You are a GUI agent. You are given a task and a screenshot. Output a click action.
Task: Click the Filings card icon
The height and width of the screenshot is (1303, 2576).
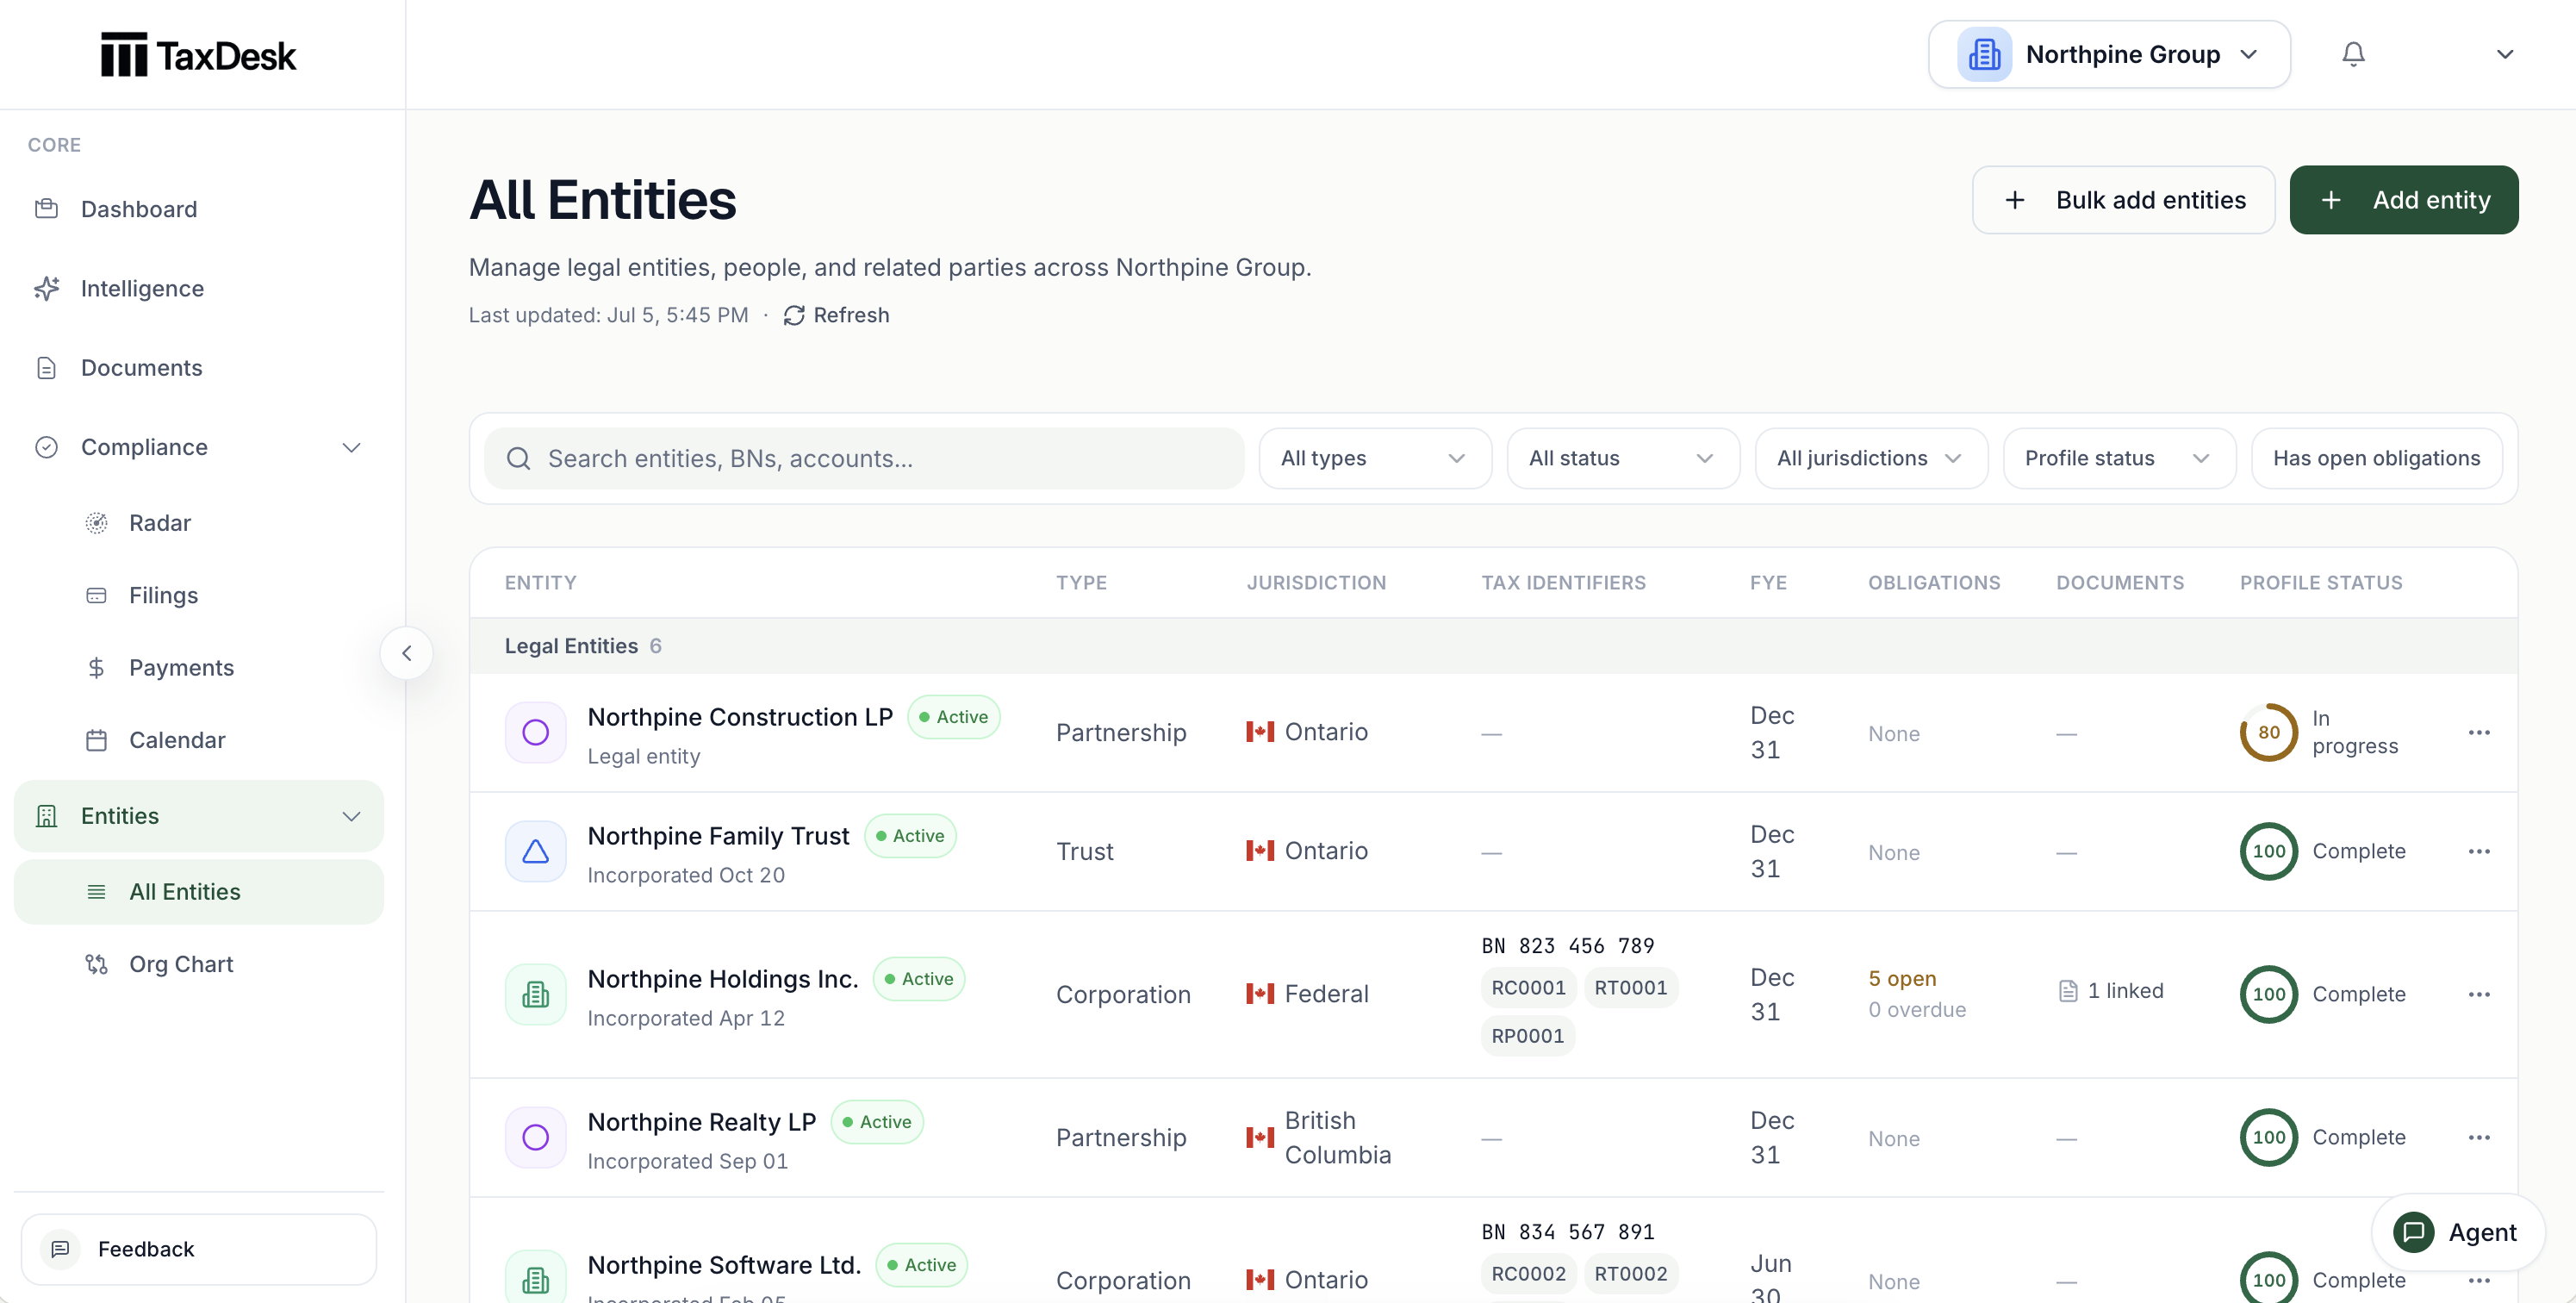coord(96,595)
